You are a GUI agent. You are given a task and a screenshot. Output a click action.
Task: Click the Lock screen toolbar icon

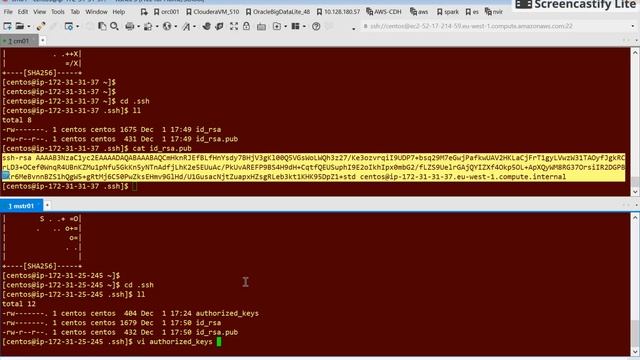point(246,26)
